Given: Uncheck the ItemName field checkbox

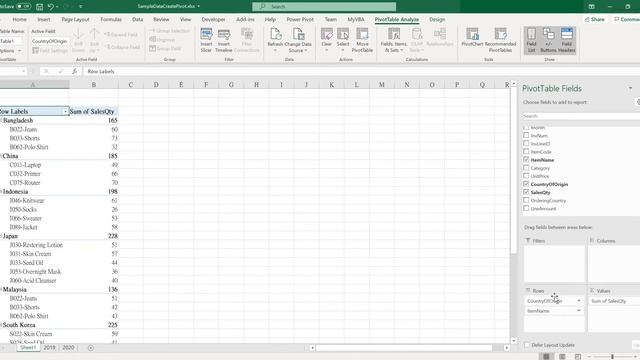Looking at the screenshot, I should click(x=526, y=160).
